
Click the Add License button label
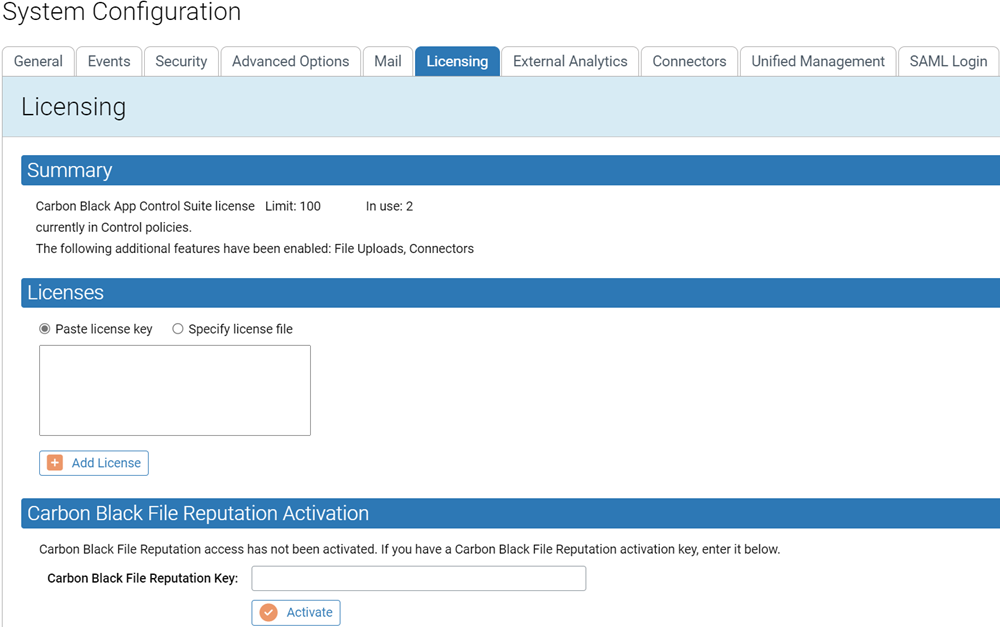pyautogui.click(x=106, y=463)
